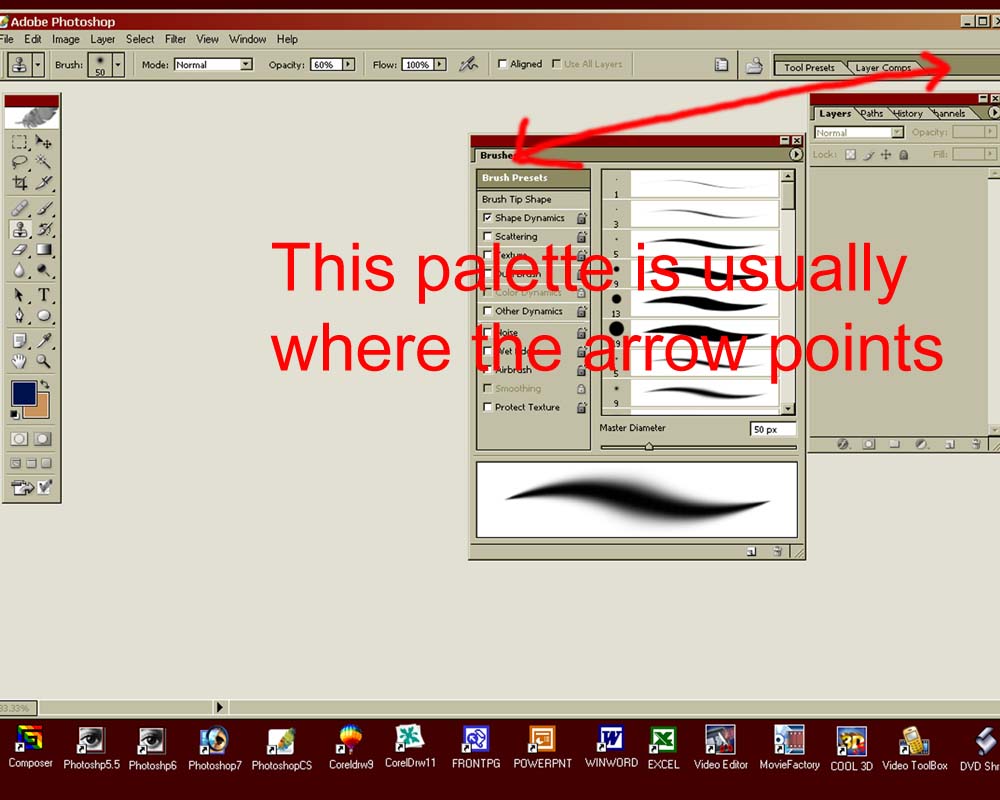Image resolution: width=1000 pixels, height=800 pixels.
Task: Toggle the Aligned option checkbox
Action: pyautogui.click(x=502, y=64)
